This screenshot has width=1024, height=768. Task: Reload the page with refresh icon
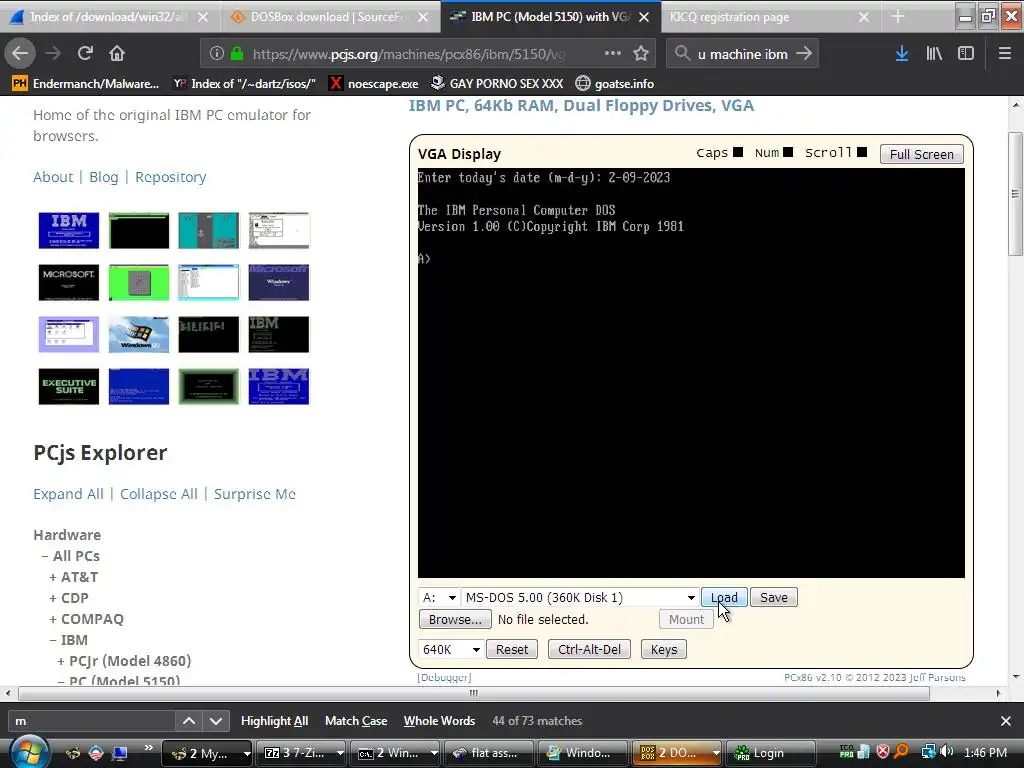85,54
